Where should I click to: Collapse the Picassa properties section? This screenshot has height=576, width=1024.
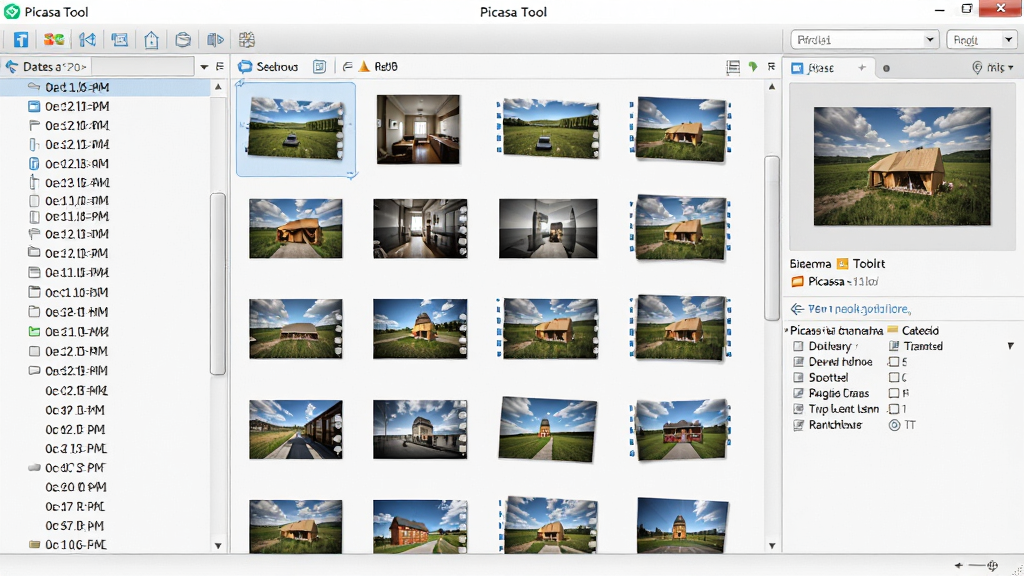[x=786, y=330]
